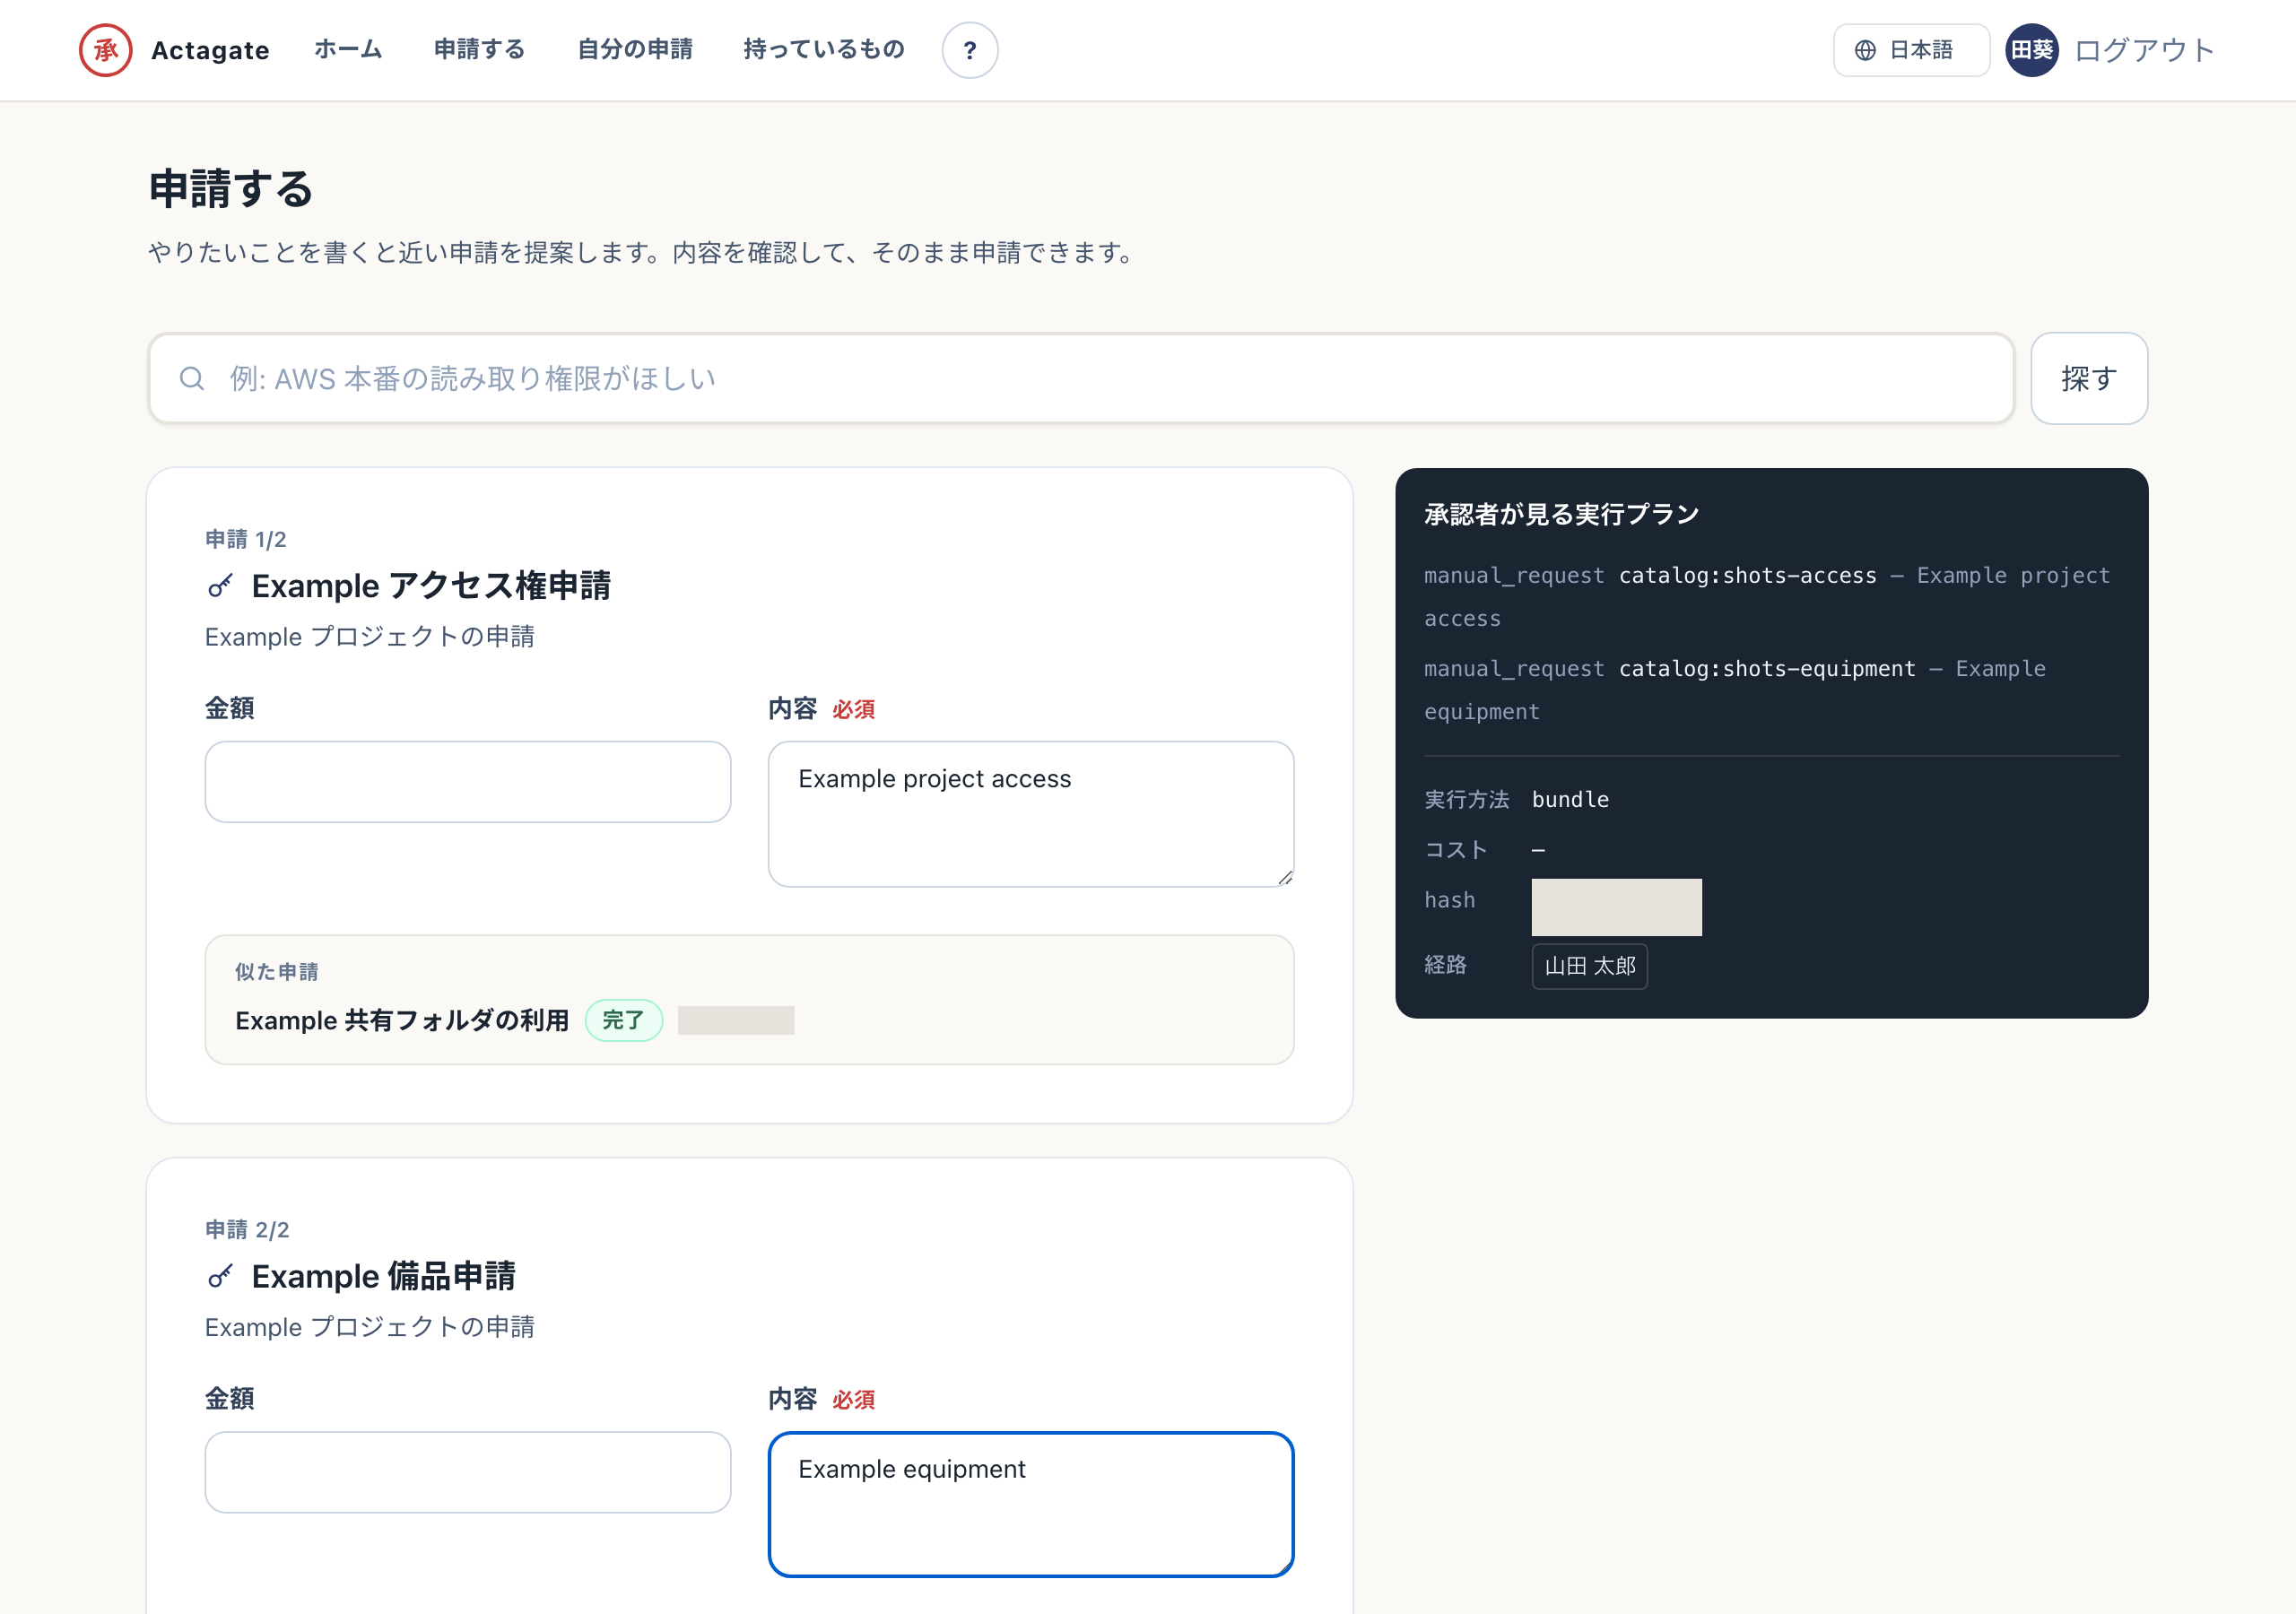Focus the request search input field
Screen dimensions: 2296x1614
(x=1080, y=378)
